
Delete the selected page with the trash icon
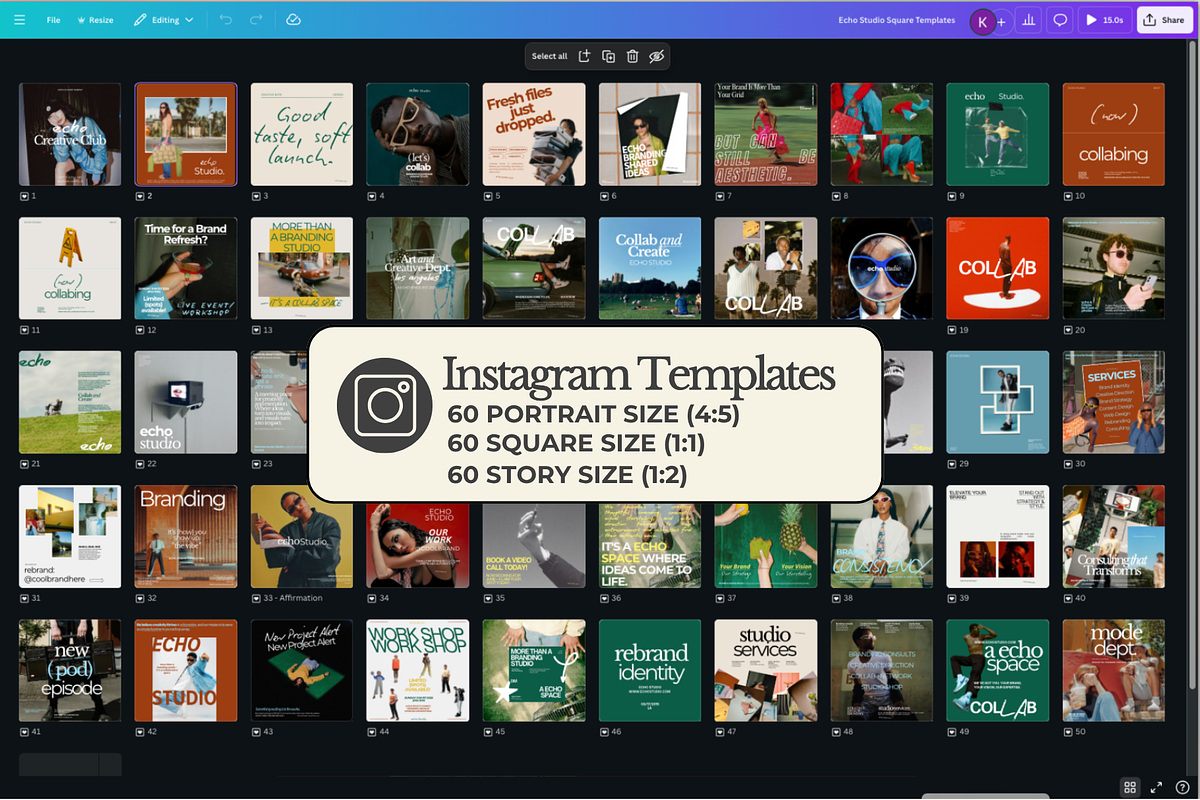pos(632,56)
